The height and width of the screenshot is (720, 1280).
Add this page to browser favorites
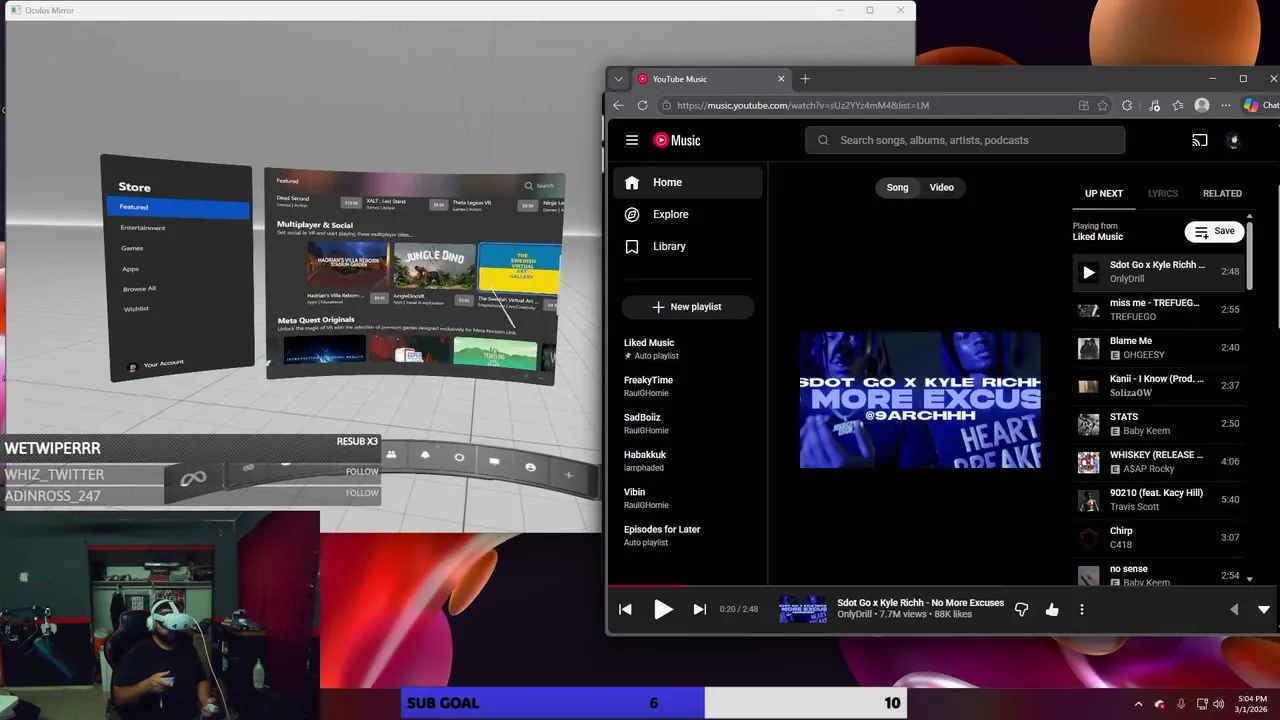1102,105
